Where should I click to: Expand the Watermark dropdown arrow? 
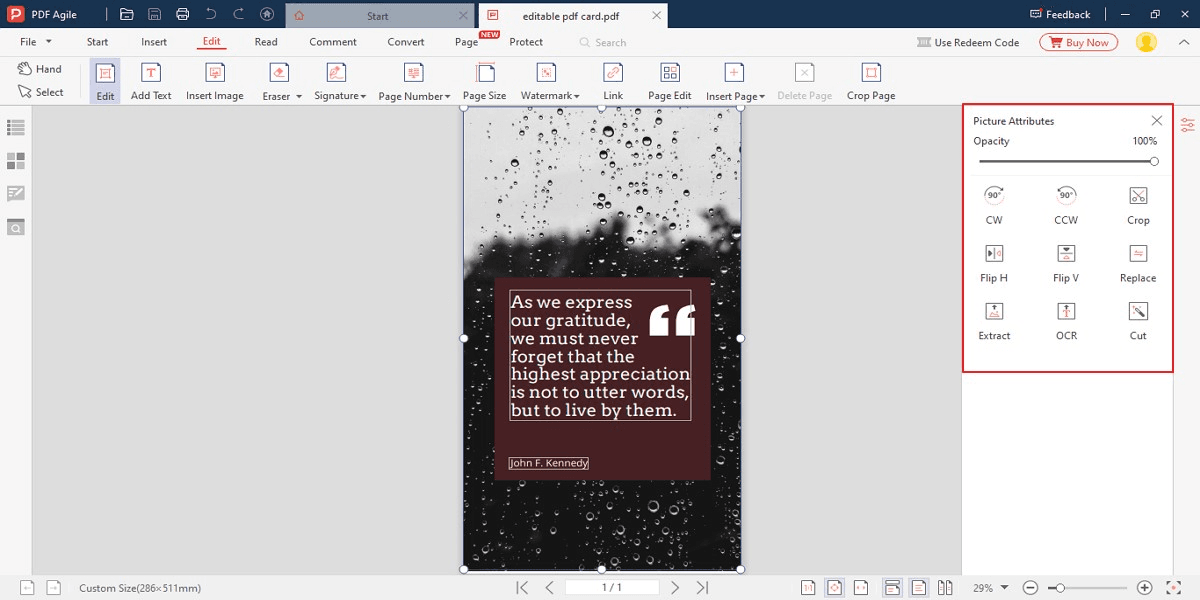point(577,97)
